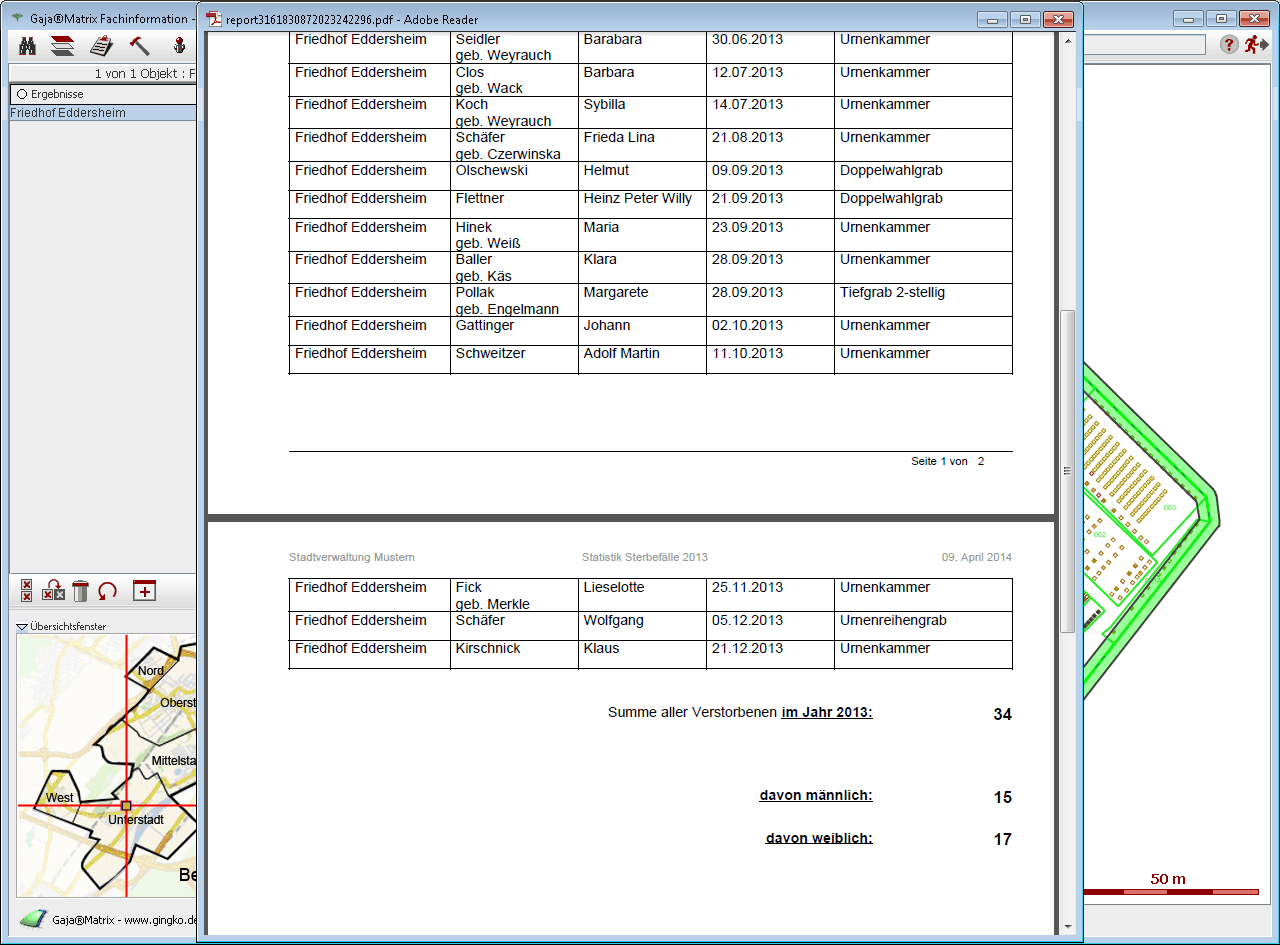Click the PDF scrollbar down arrow
The image size is (1280, 945).
coord(1067,926)
